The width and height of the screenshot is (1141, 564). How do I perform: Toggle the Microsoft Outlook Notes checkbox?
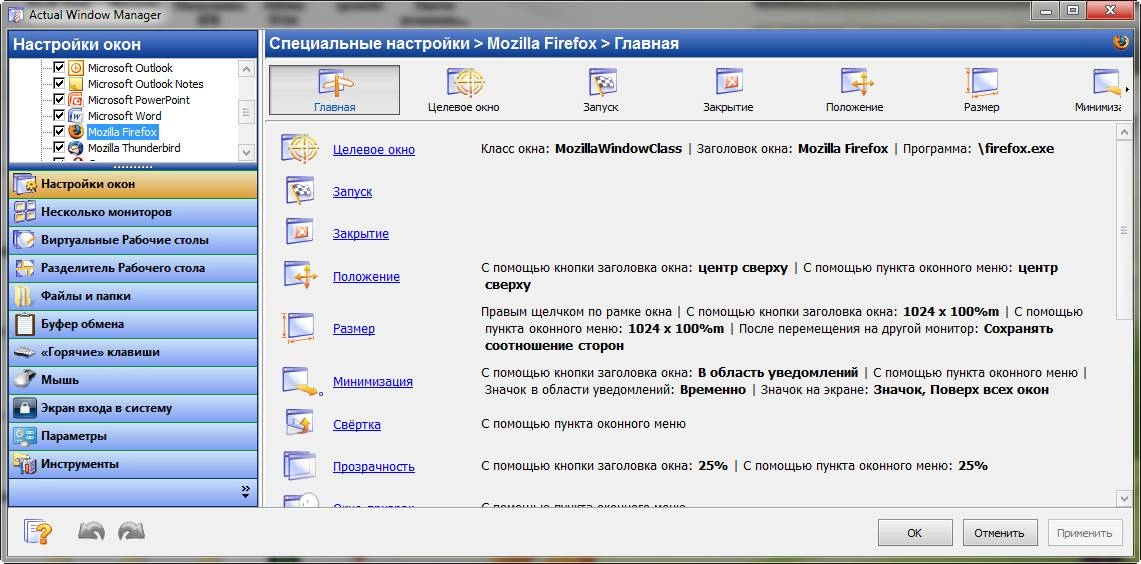click(60, 84)
